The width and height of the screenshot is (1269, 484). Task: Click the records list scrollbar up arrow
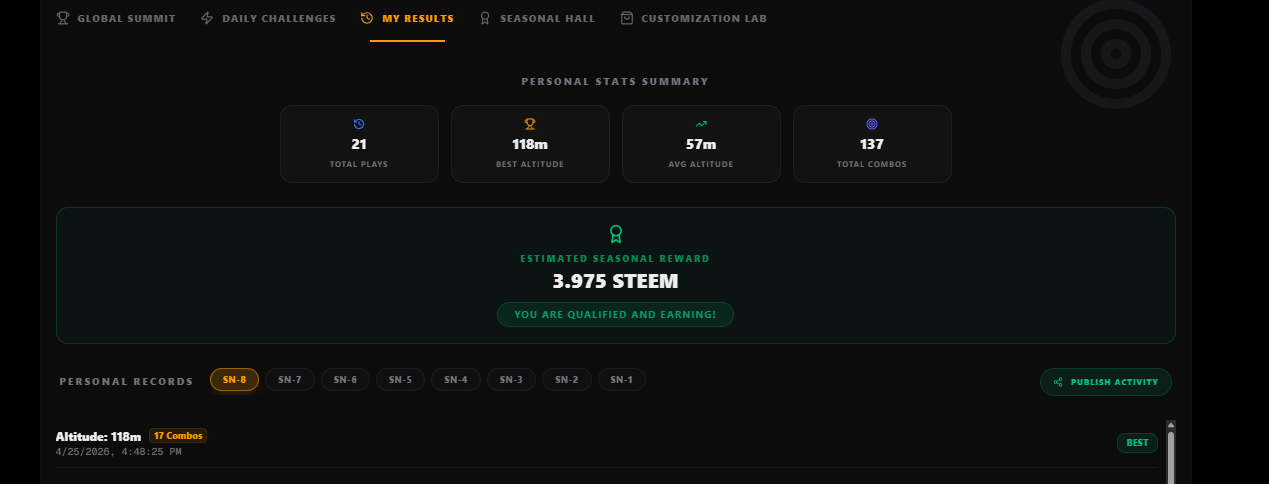[x=1170, y=425]
